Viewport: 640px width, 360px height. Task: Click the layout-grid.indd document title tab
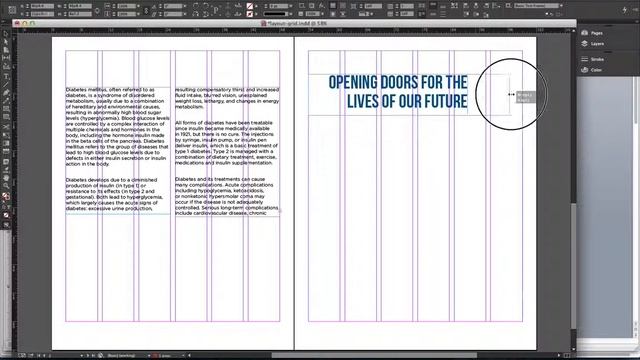point(294,24)
